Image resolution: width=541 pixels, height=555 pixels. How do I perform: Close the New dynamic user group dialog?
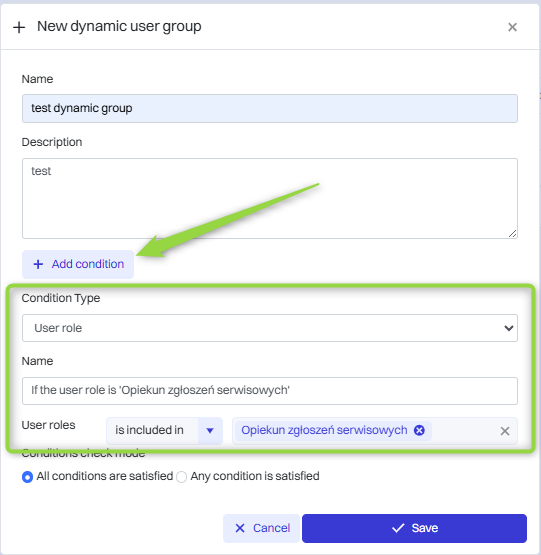click(512, 27)
